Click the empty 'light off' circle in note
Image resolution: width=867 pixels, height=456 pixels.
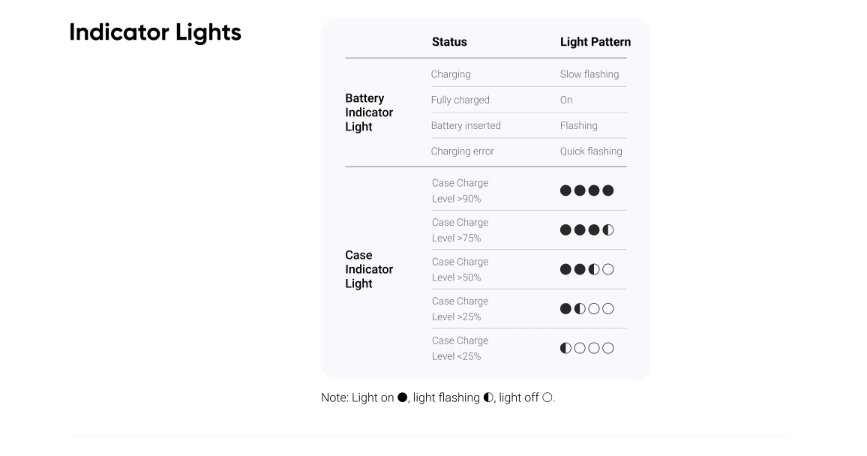(547, 397)
